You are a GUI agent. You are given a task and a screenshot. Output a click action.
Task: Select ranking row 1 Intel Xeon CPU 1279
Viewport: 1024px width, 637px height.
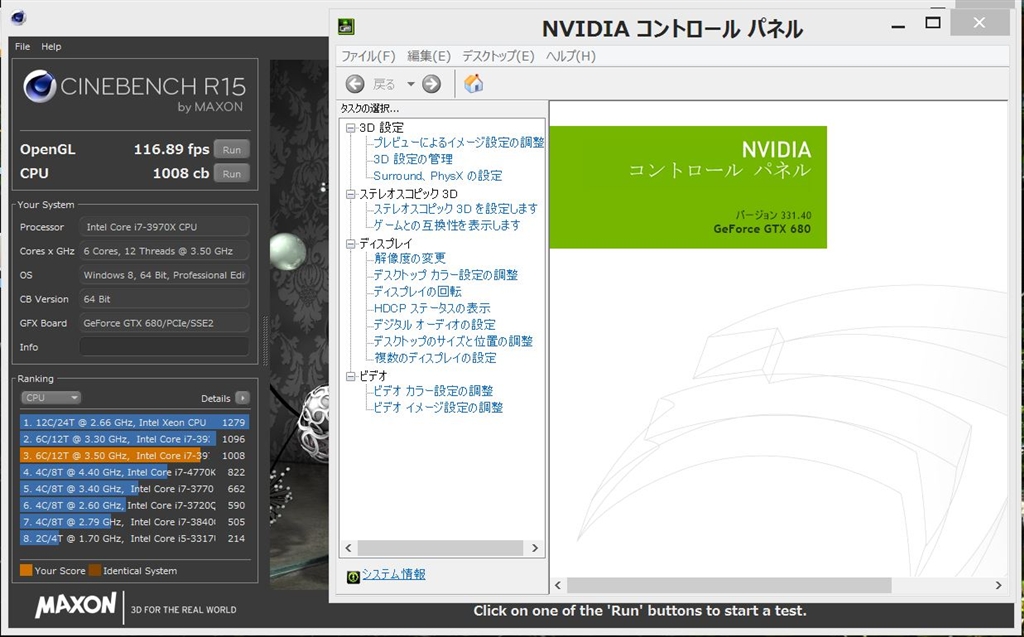[x=135, y=423]
